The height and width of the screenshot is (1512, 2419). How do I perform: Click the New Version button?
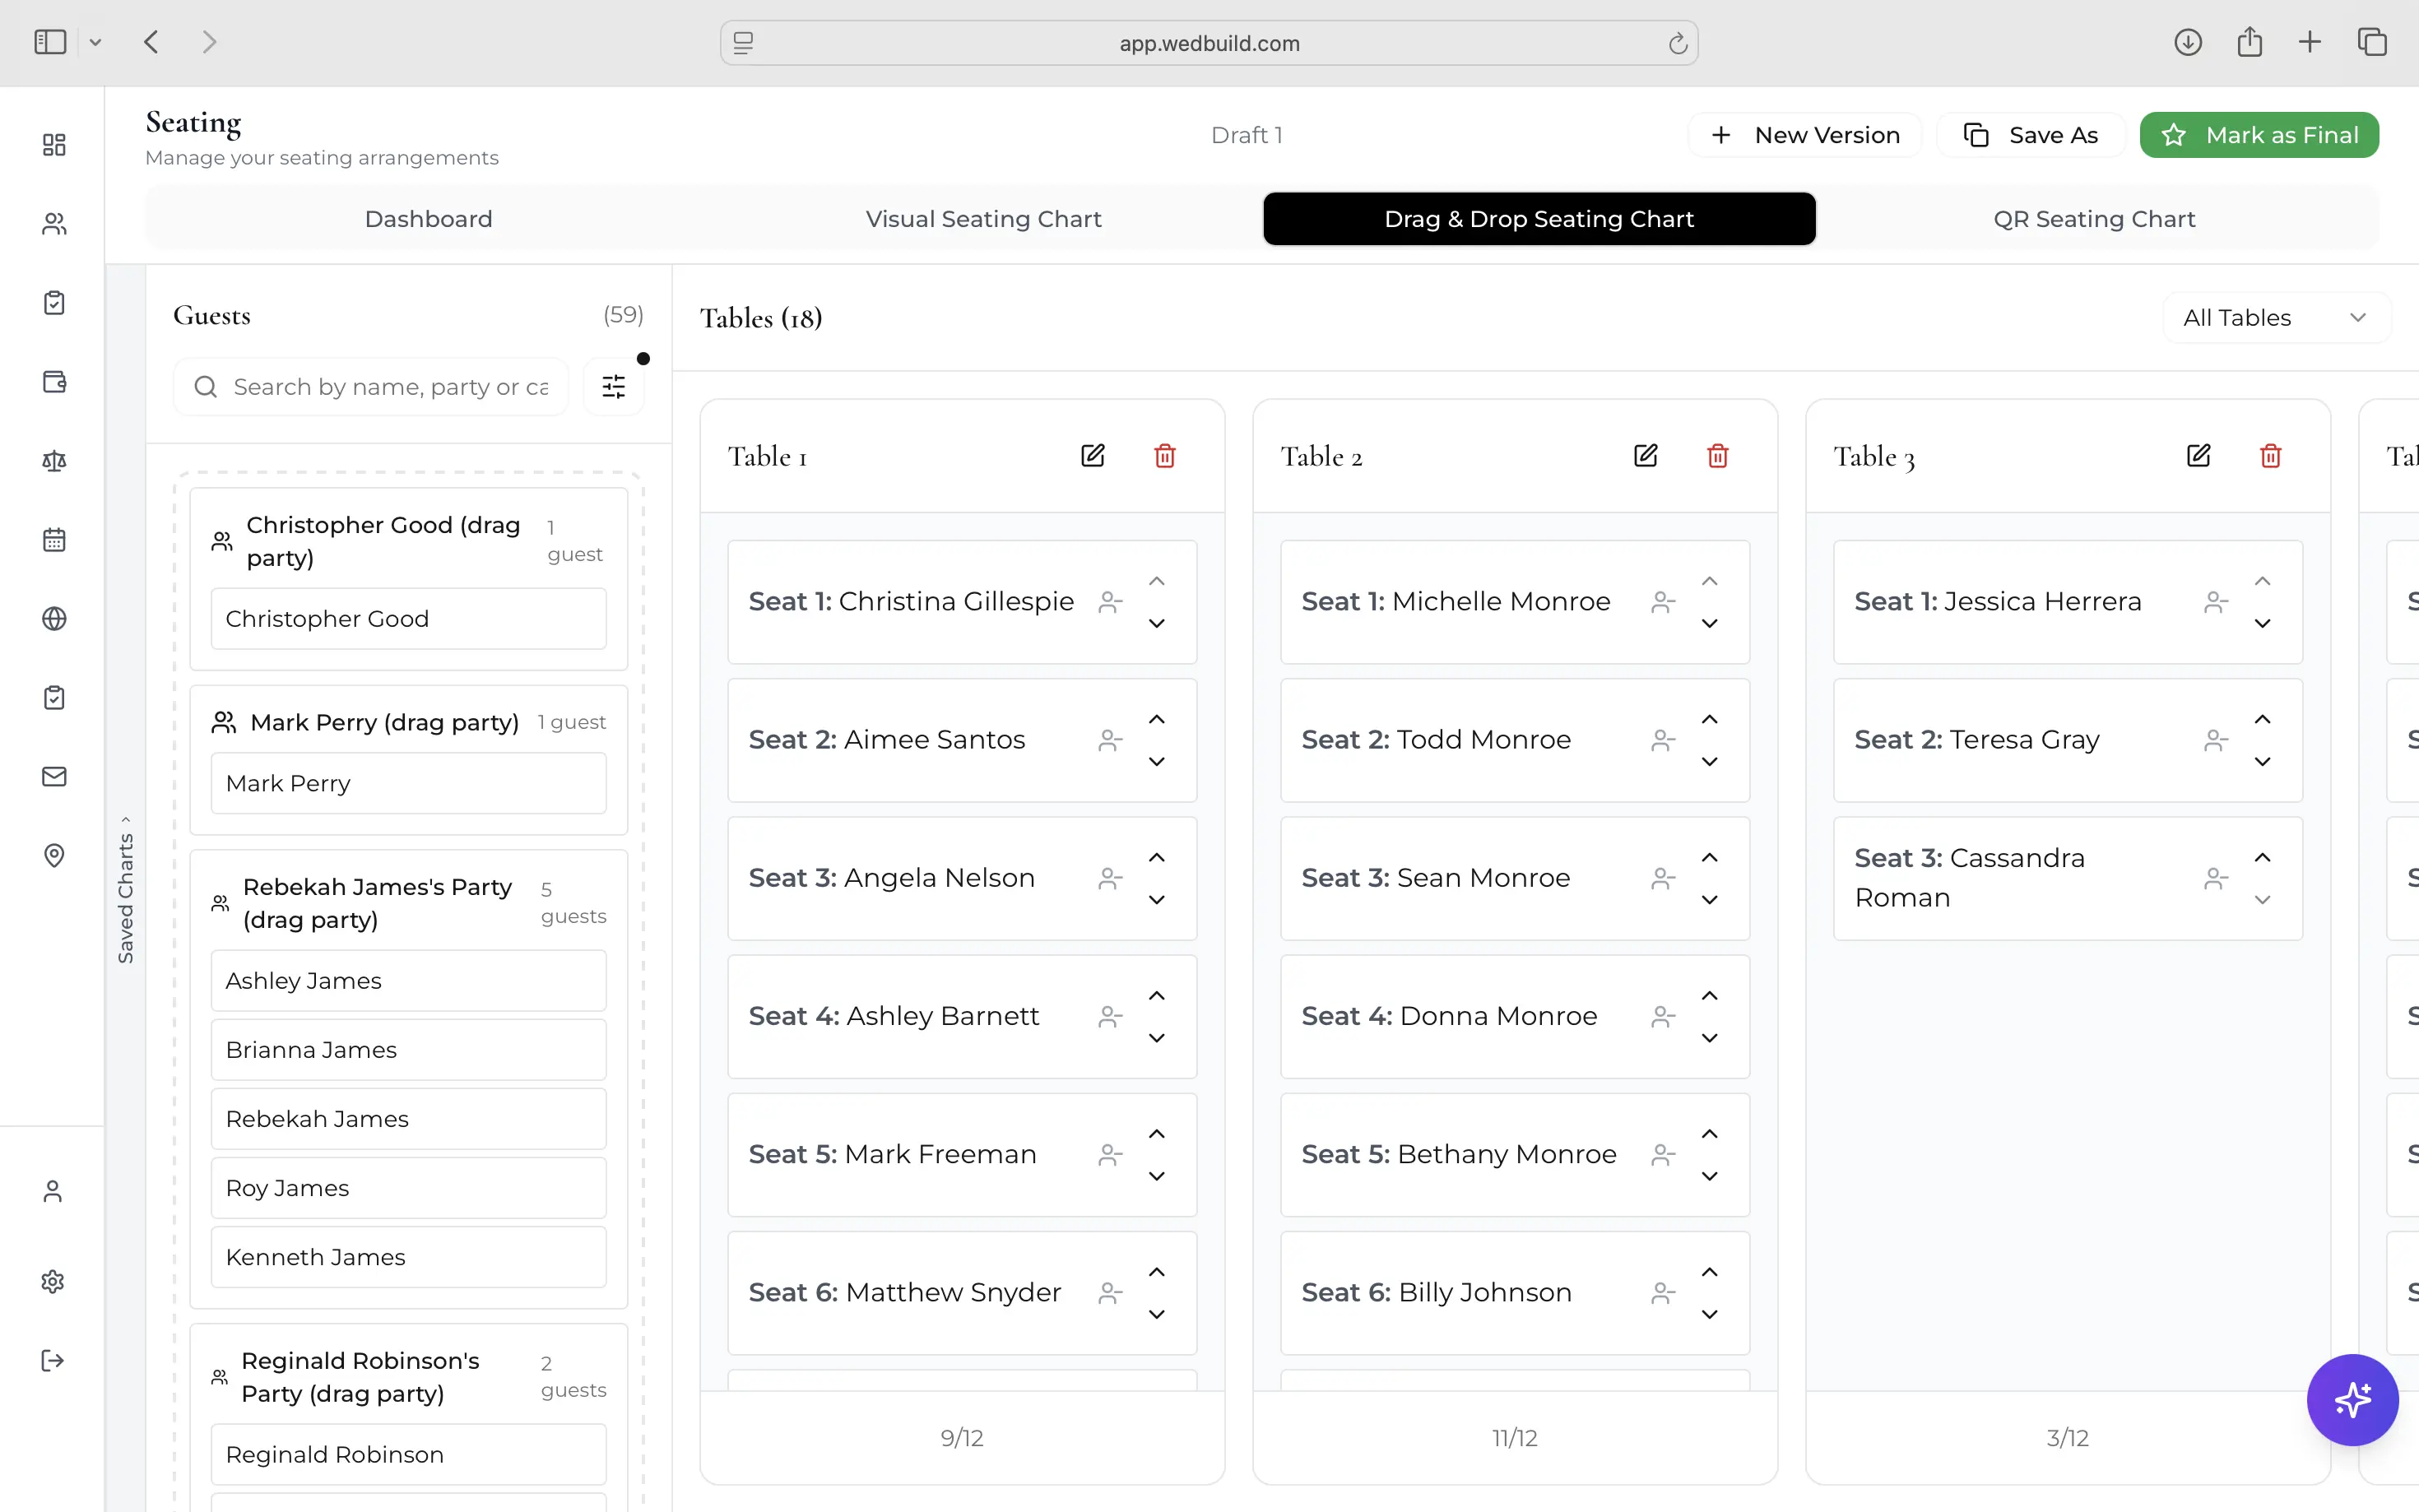[x=1805, y=135]
